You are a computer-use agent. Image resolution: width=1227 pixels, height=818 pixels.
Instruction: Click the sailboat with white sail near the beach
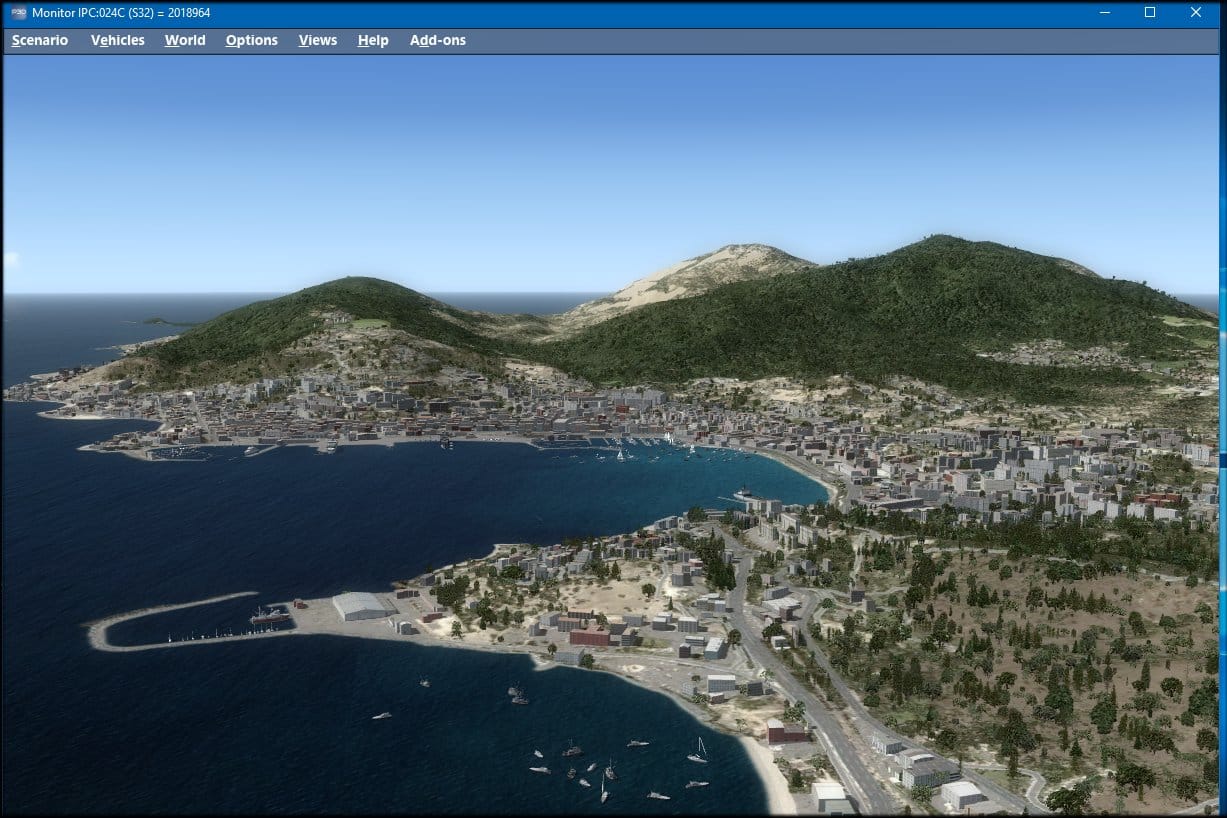[x=699, y=750]
